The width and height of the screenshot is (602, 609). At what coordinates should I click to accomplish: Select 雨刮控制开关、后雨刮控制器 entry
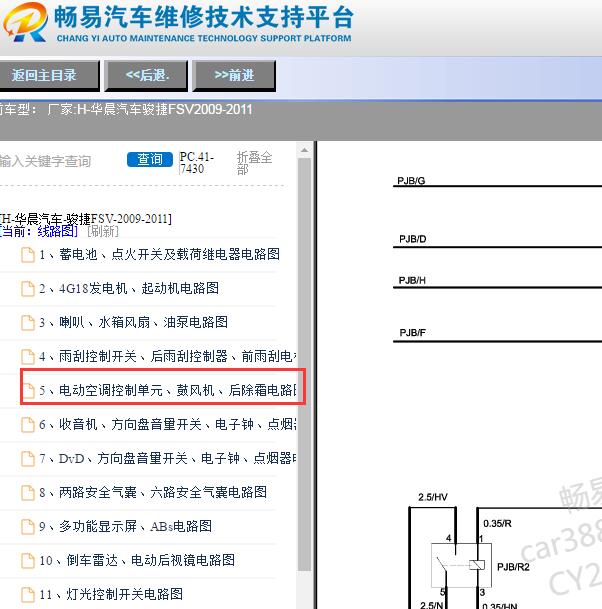pos(168,356)
